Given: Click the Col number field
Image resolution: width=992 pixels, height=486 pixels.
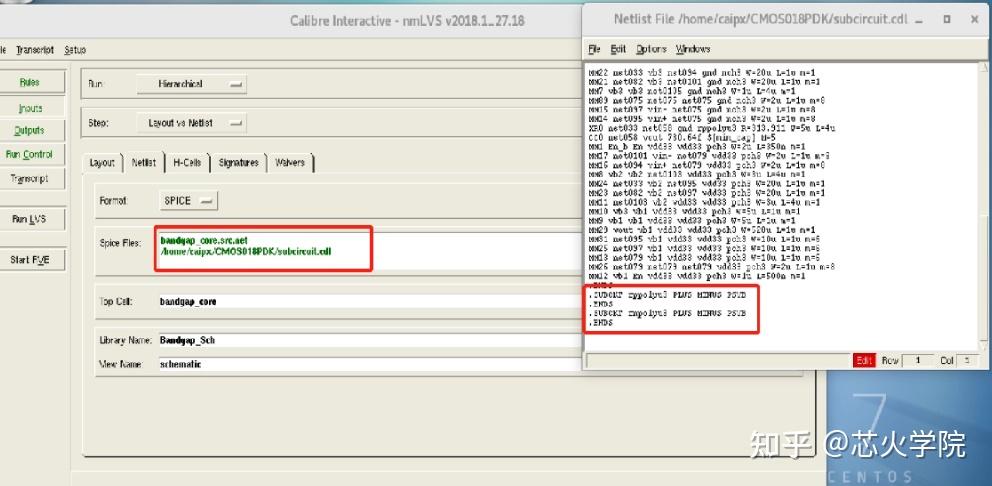Looking at the screenshot, I should [x=965, y=361].
